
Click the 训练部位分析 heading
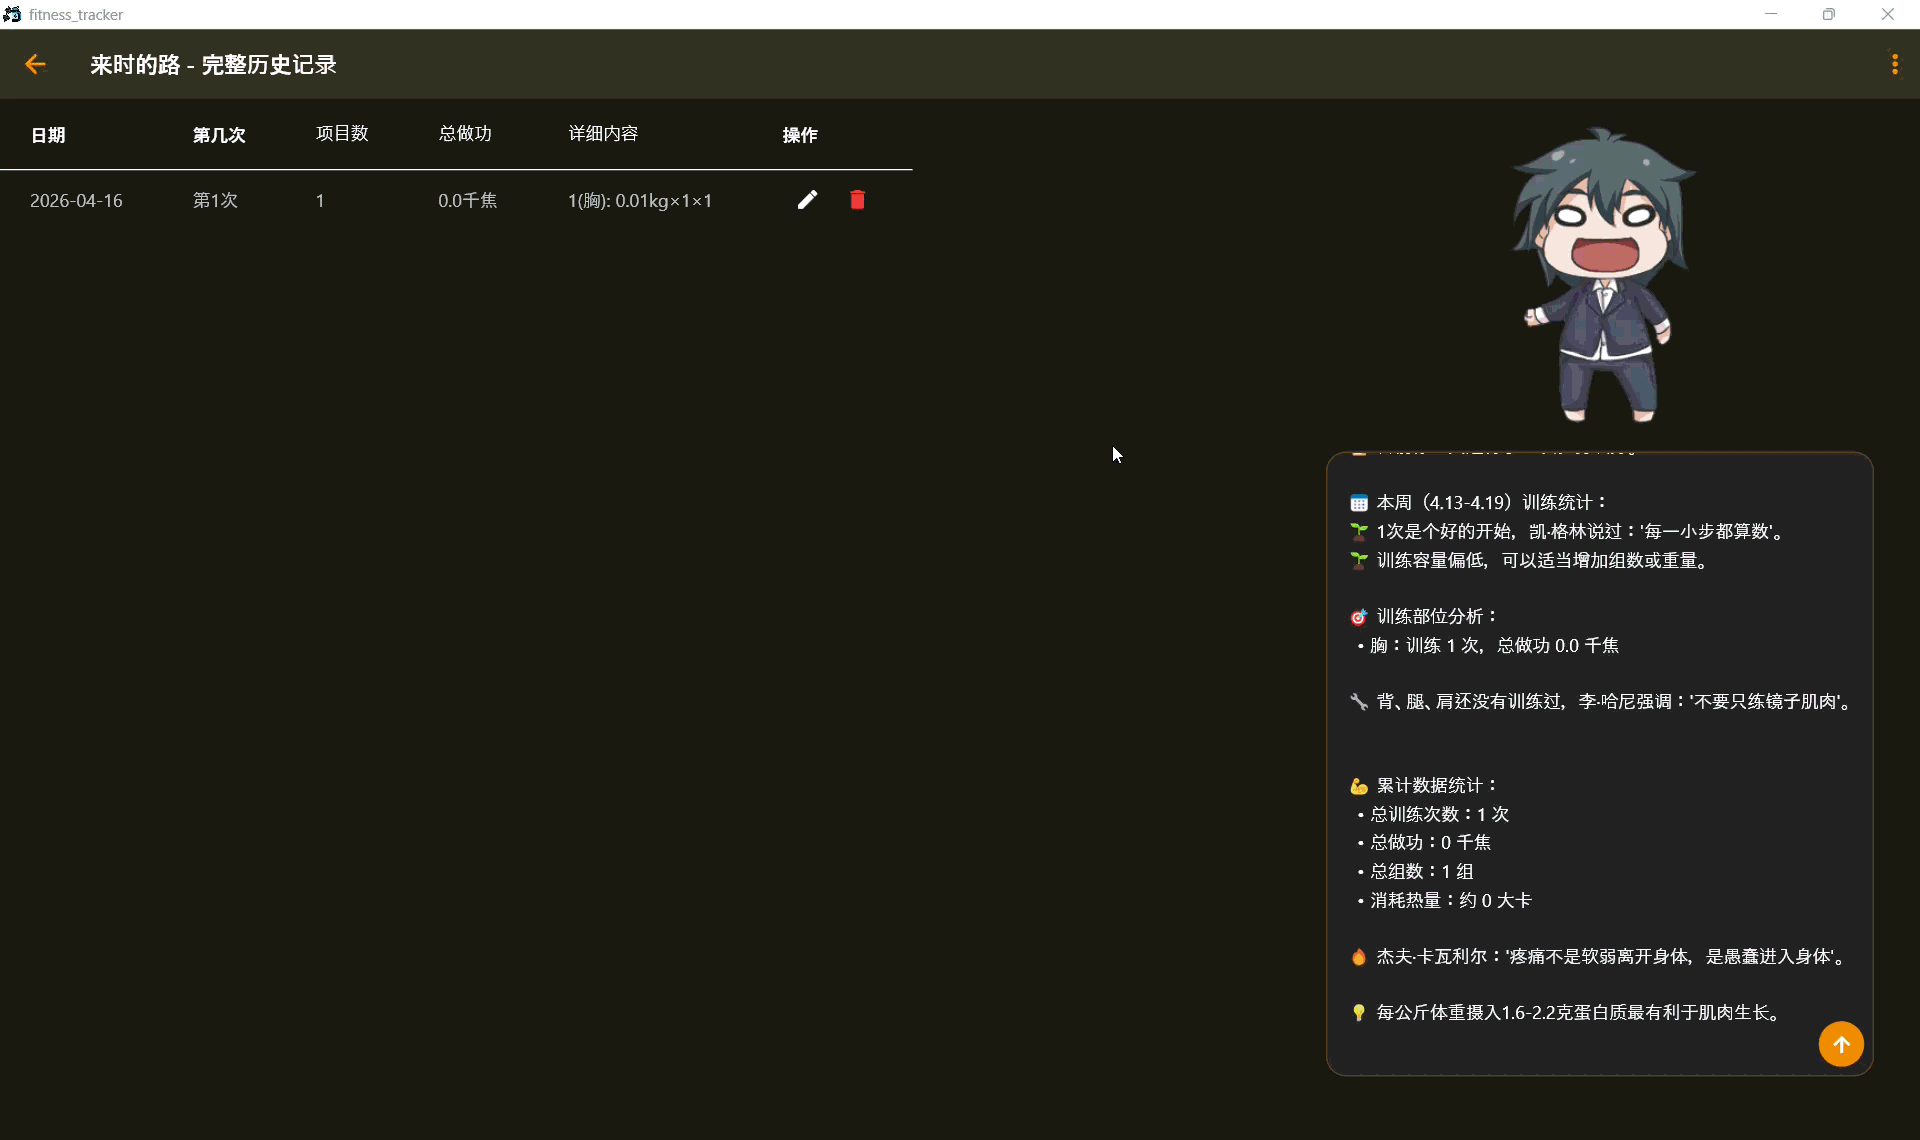click(1424, 616)
